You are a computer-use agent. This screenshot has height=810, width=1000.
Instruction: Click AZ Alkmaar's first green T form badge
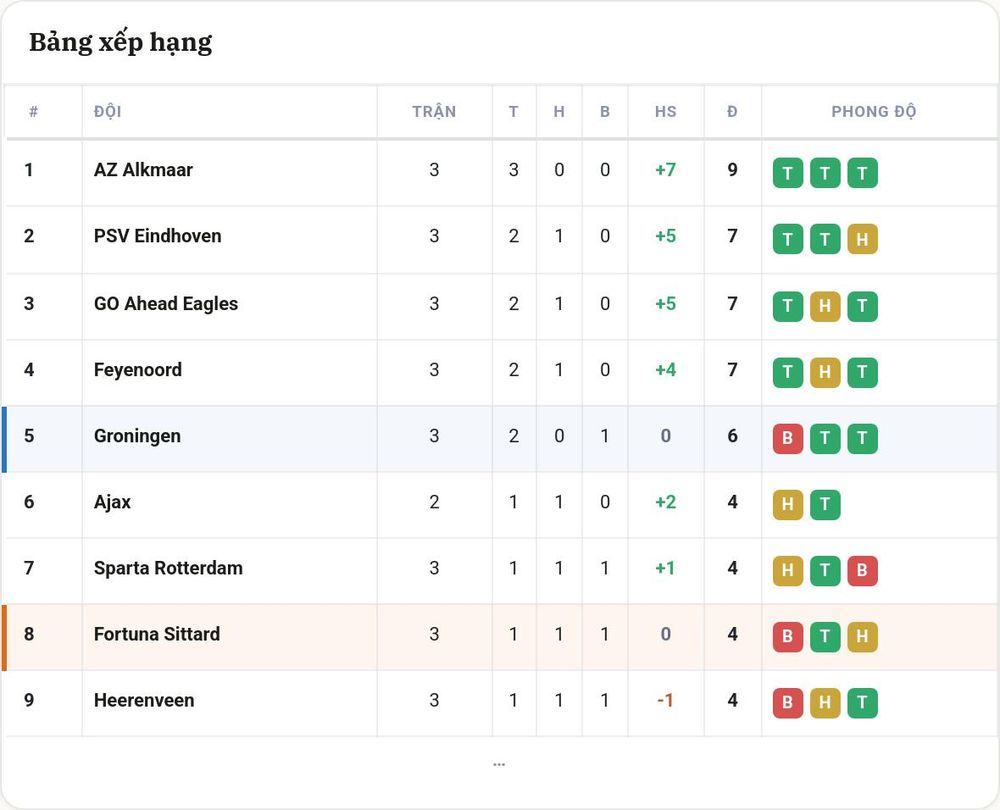click(x=788, y=173)
